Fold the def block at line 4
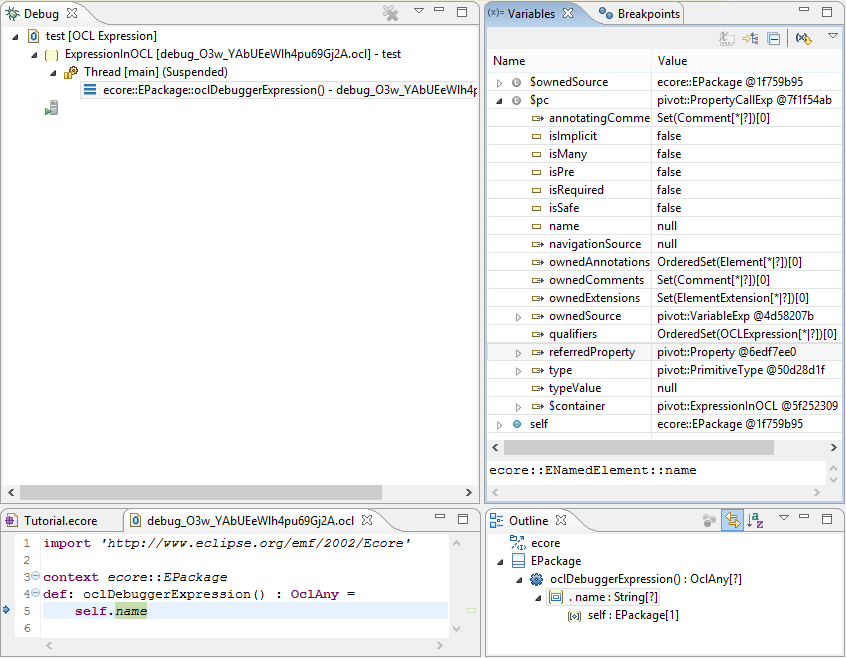This screenshot has width=846, height=658. [36, 593]
